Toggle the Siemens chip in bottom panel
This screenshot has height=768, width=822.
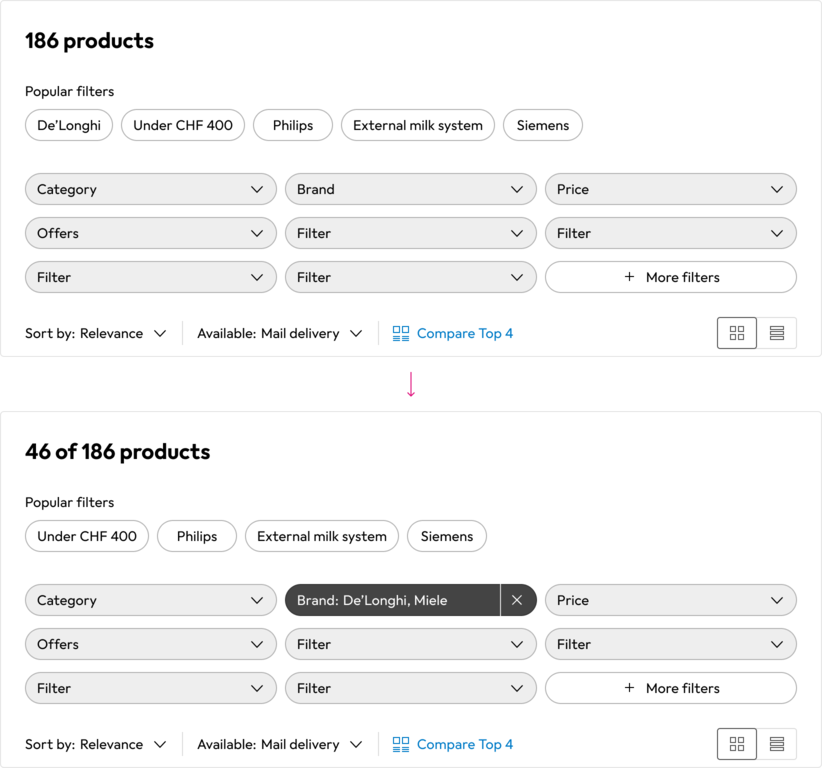pos(447,536)
